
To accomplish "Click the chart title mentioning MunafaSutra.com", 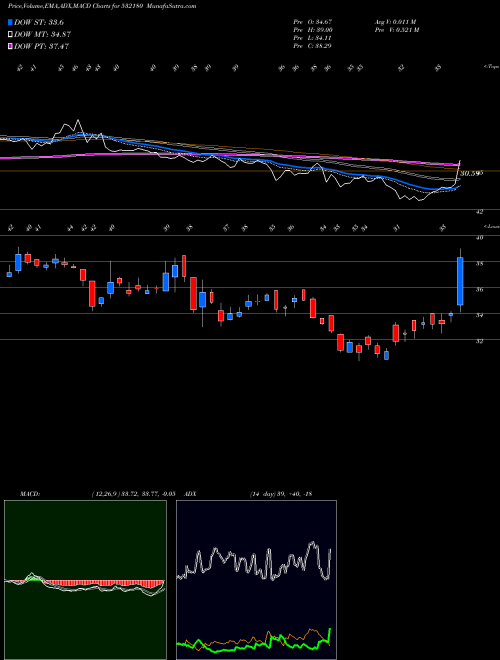I will [102, 6].
